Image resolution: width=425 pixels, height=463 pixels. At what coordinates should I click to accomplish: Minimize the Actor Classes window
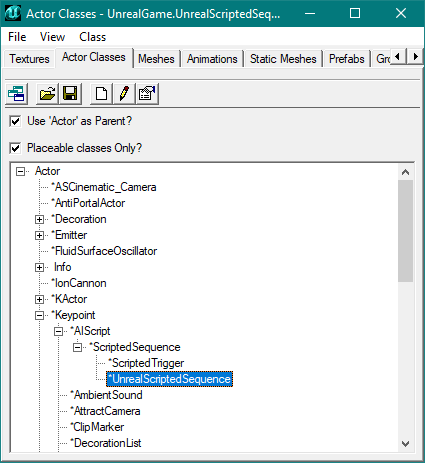coord(310,13)
